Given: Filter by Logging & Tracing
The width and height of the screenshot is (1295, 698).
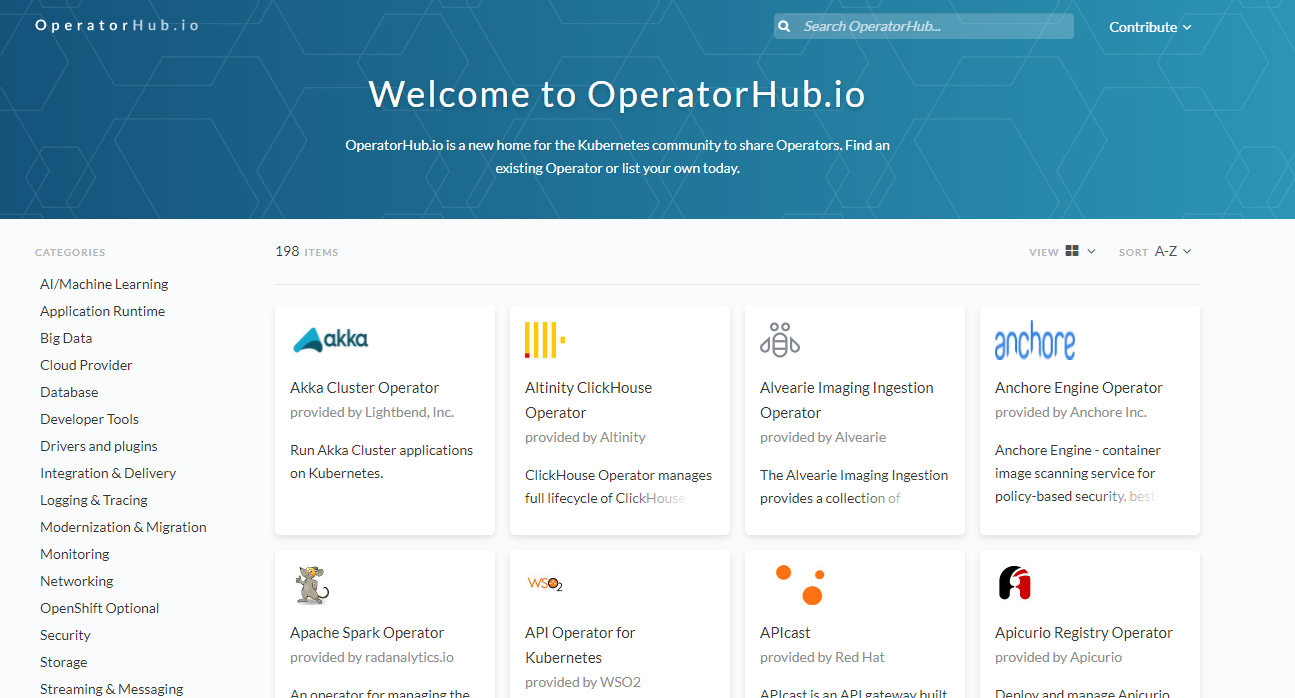Looking at the screenshot, I should point(94,500).
